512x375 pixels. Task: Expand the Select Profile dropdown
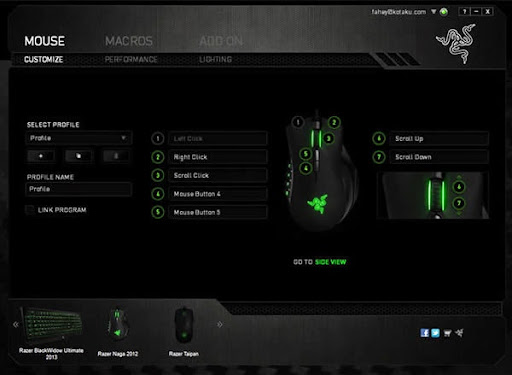pos(79,138)
